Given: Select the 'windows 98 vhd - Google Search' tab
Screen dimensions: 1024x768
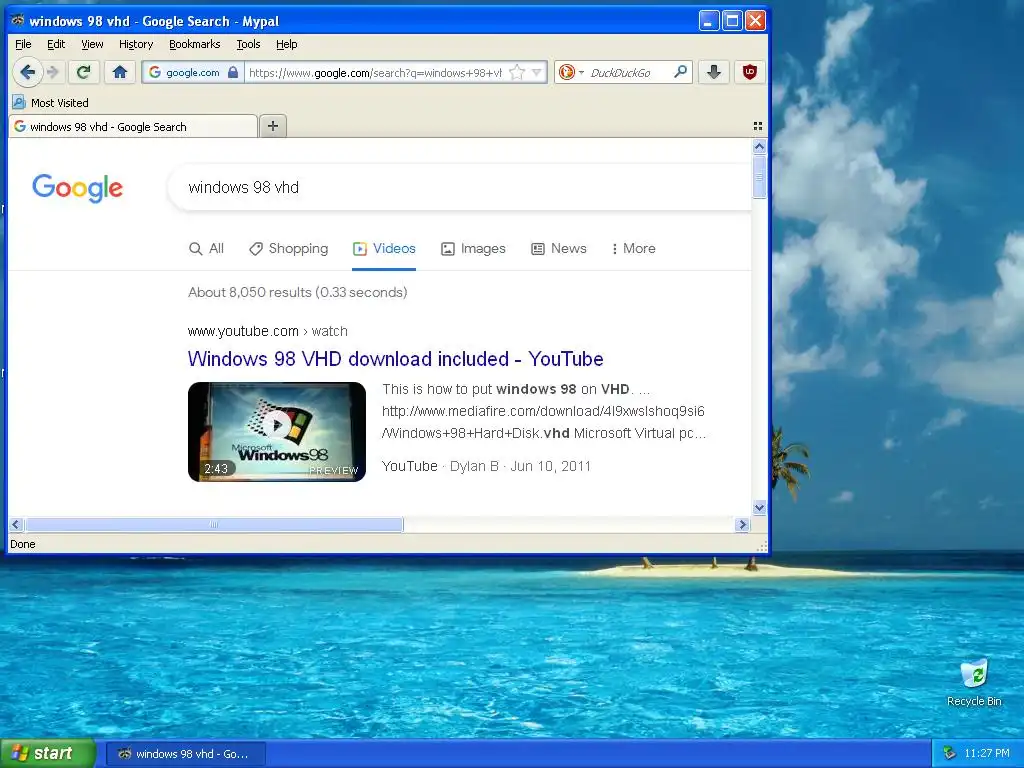Looking at the screenshot, I should coord(133,126).
